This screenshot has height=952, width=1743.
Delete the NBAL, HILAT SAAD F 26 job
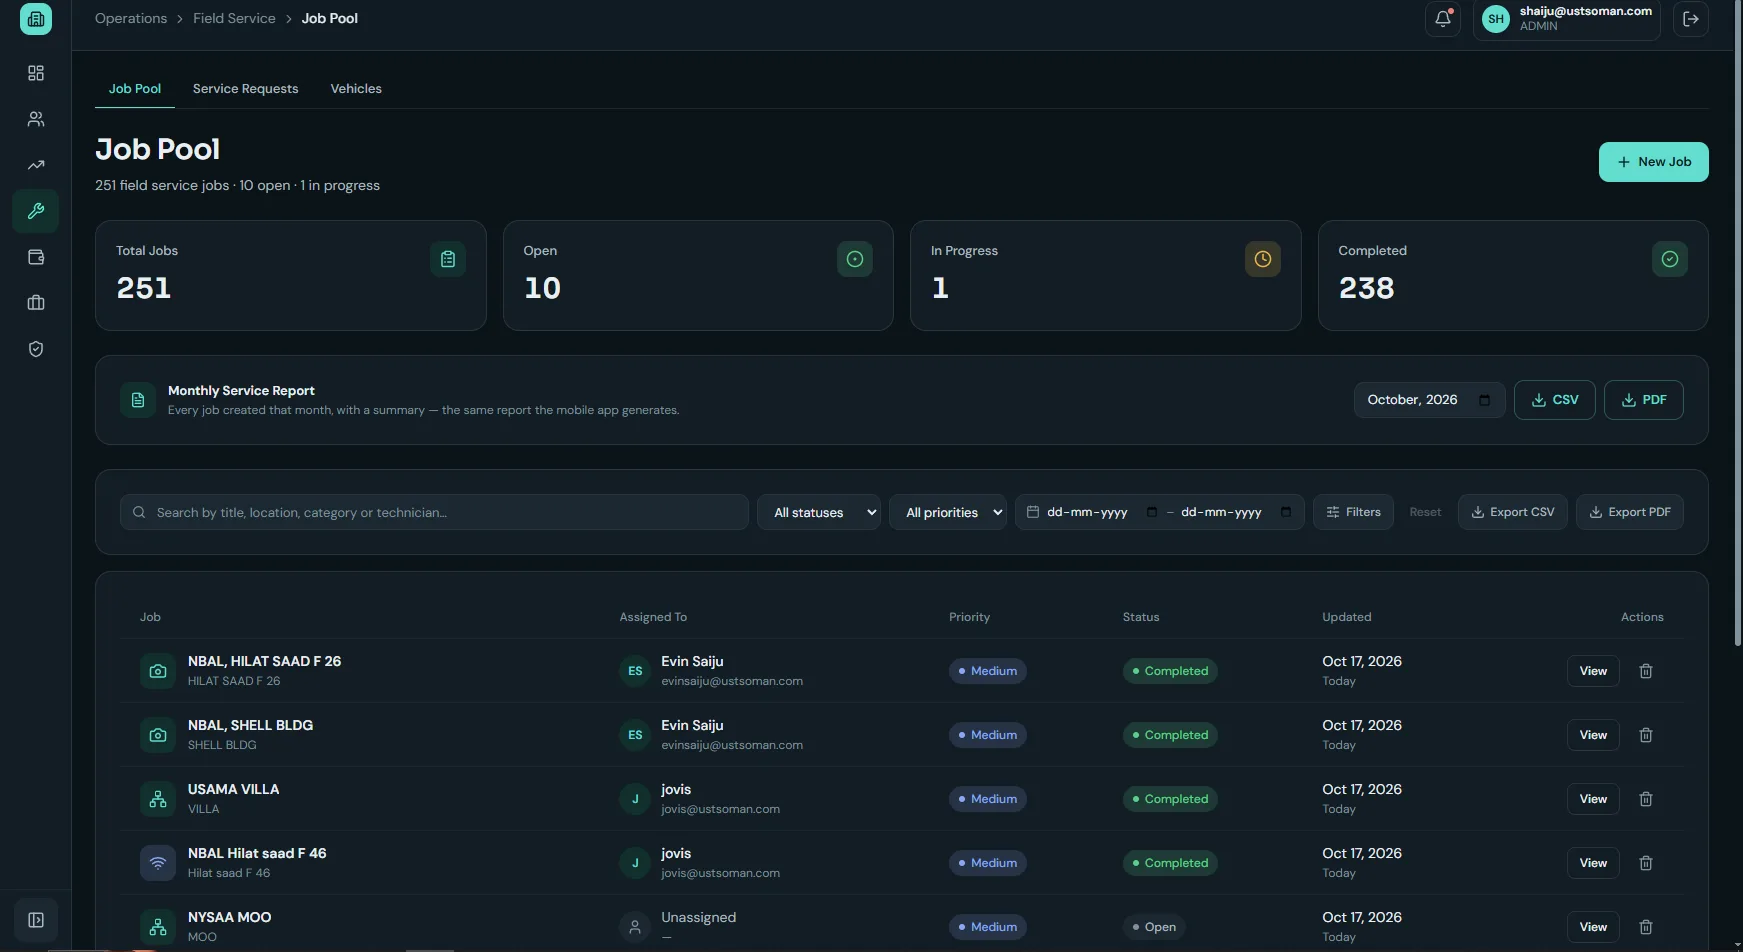pyautogui.click(x=1646, y=671)
